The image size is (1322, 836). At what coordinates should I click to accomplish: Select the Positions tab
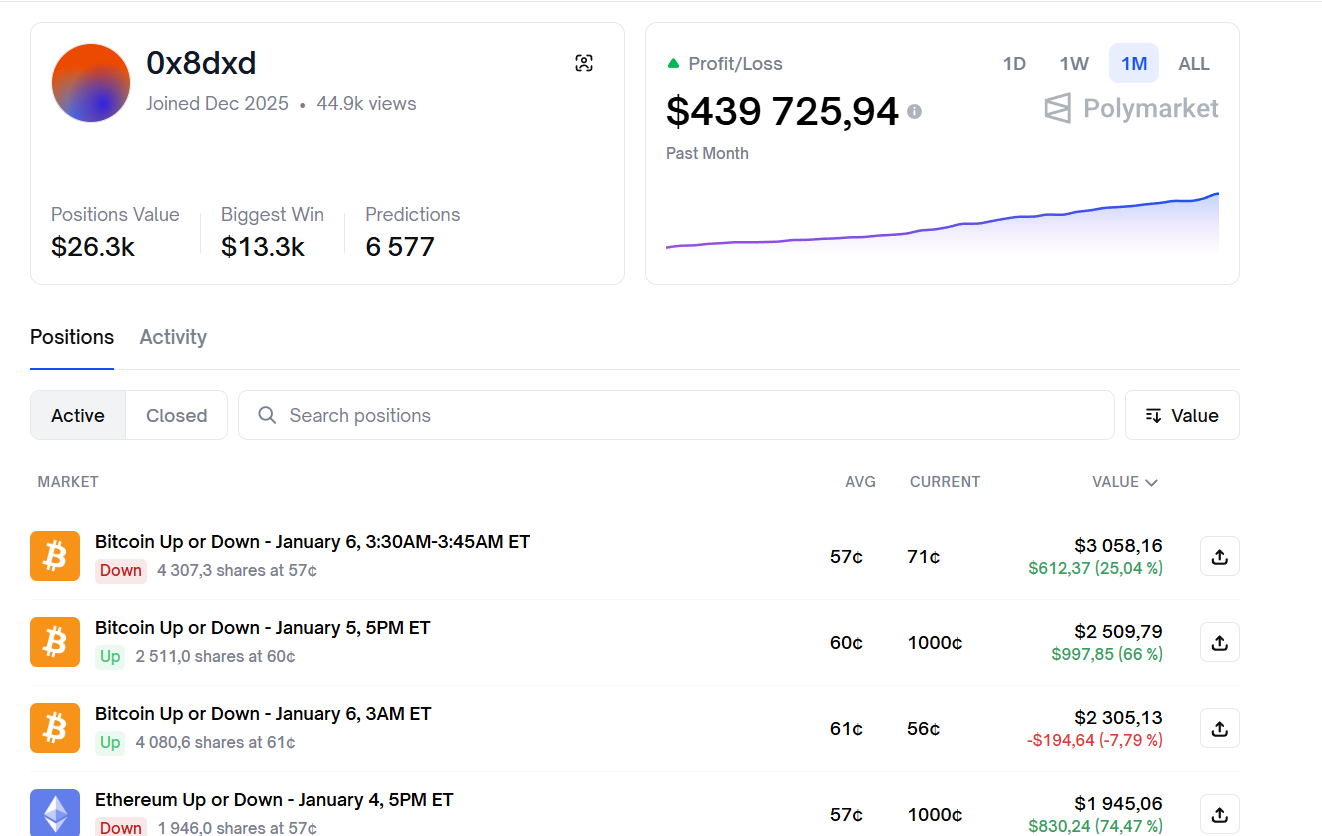pos(72,337)
